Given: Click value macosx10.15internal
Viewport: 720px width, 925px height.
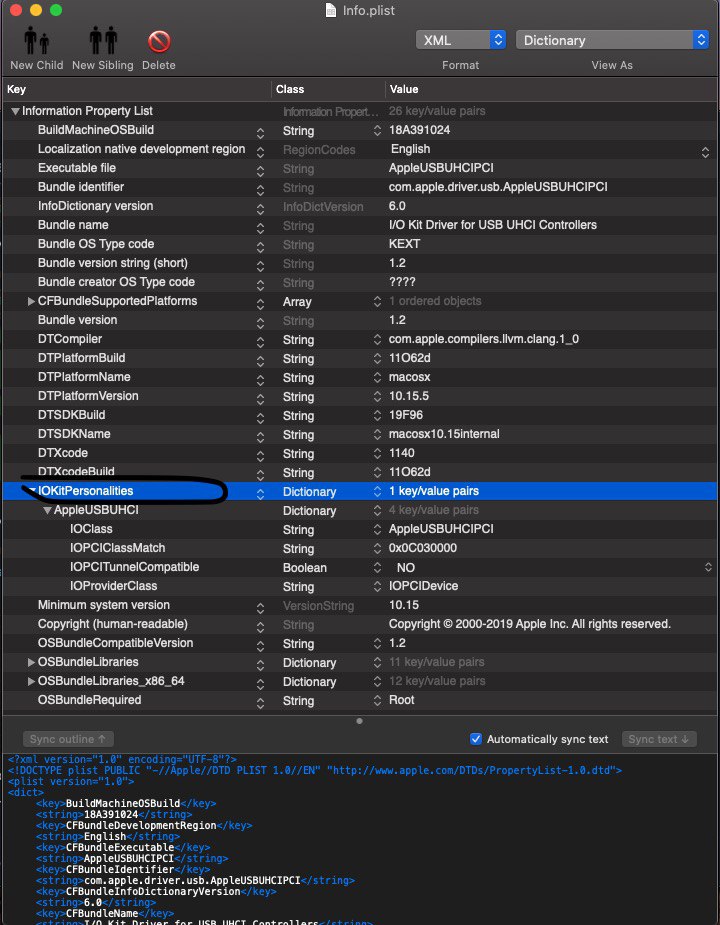Looking at the screenshot, I should point(444,434).
